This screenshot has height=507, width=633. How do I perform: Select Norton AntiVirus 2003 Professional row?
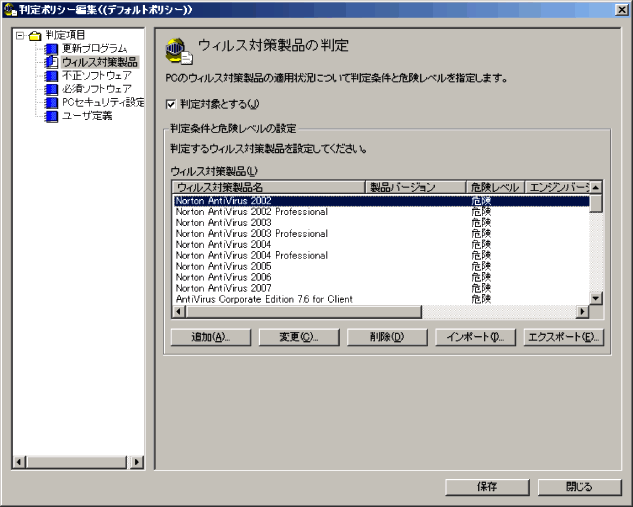point(381,233)
